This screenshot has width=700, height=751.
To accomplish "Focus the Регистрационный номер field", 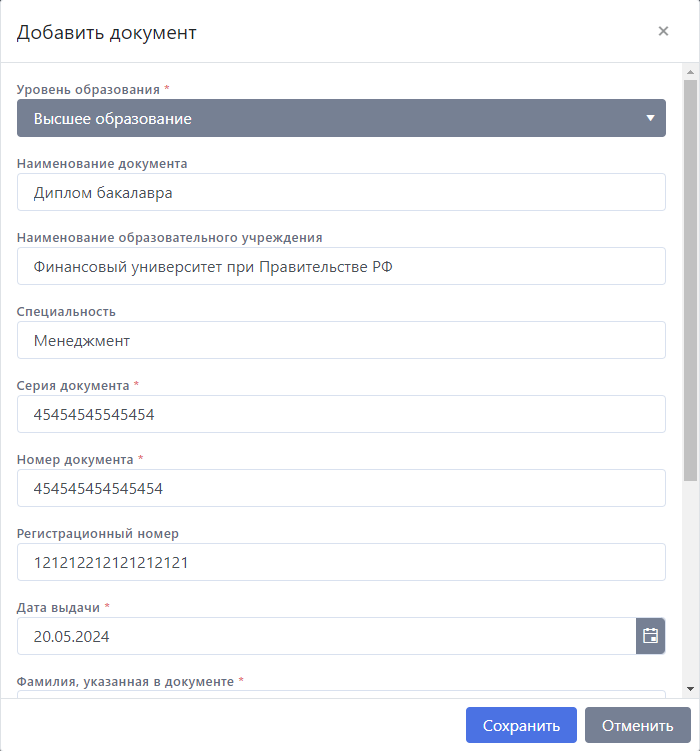I will coord(341,562).
